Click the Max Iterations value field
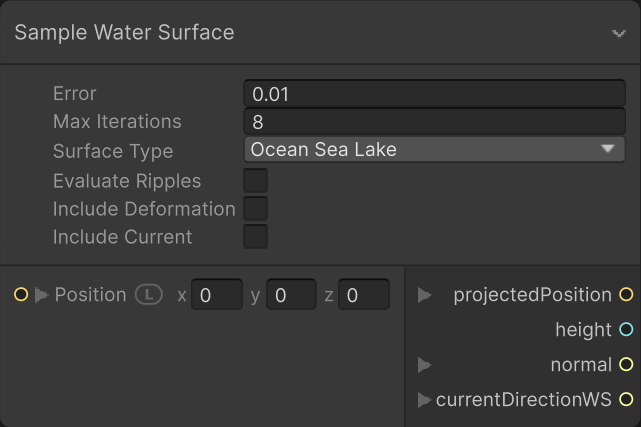The width and height of the screenshot is (641, 427). tap(434, 122)
